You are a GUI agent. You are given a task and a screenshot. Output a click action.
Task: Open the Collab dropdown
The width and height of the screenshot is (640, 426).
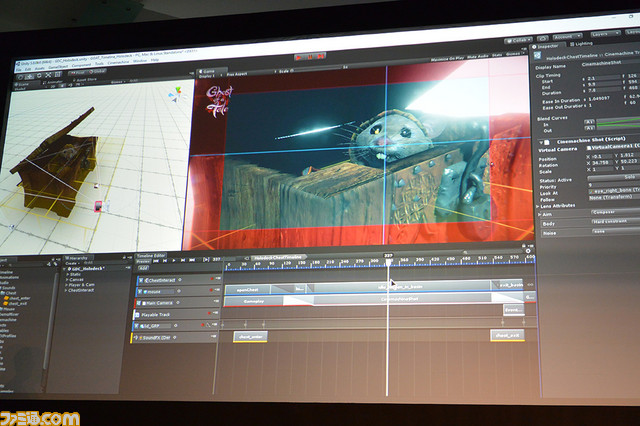click(518, 40)
